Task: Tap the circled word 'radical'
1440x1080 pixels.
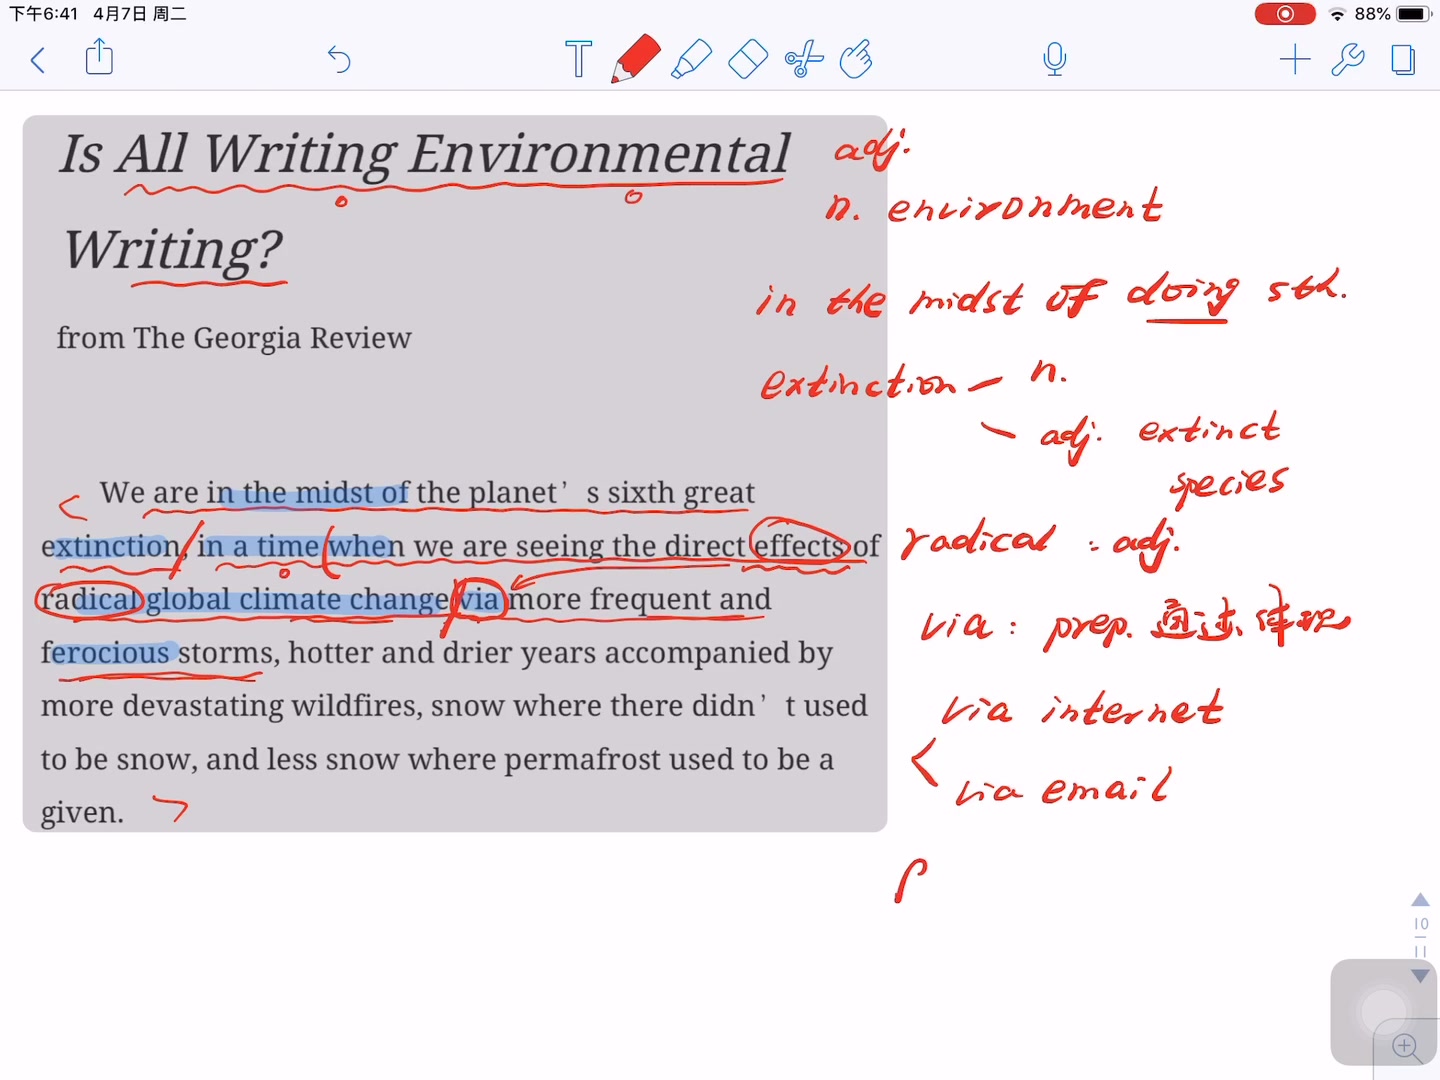Action: pyautogui.click(x=90, y=599)
